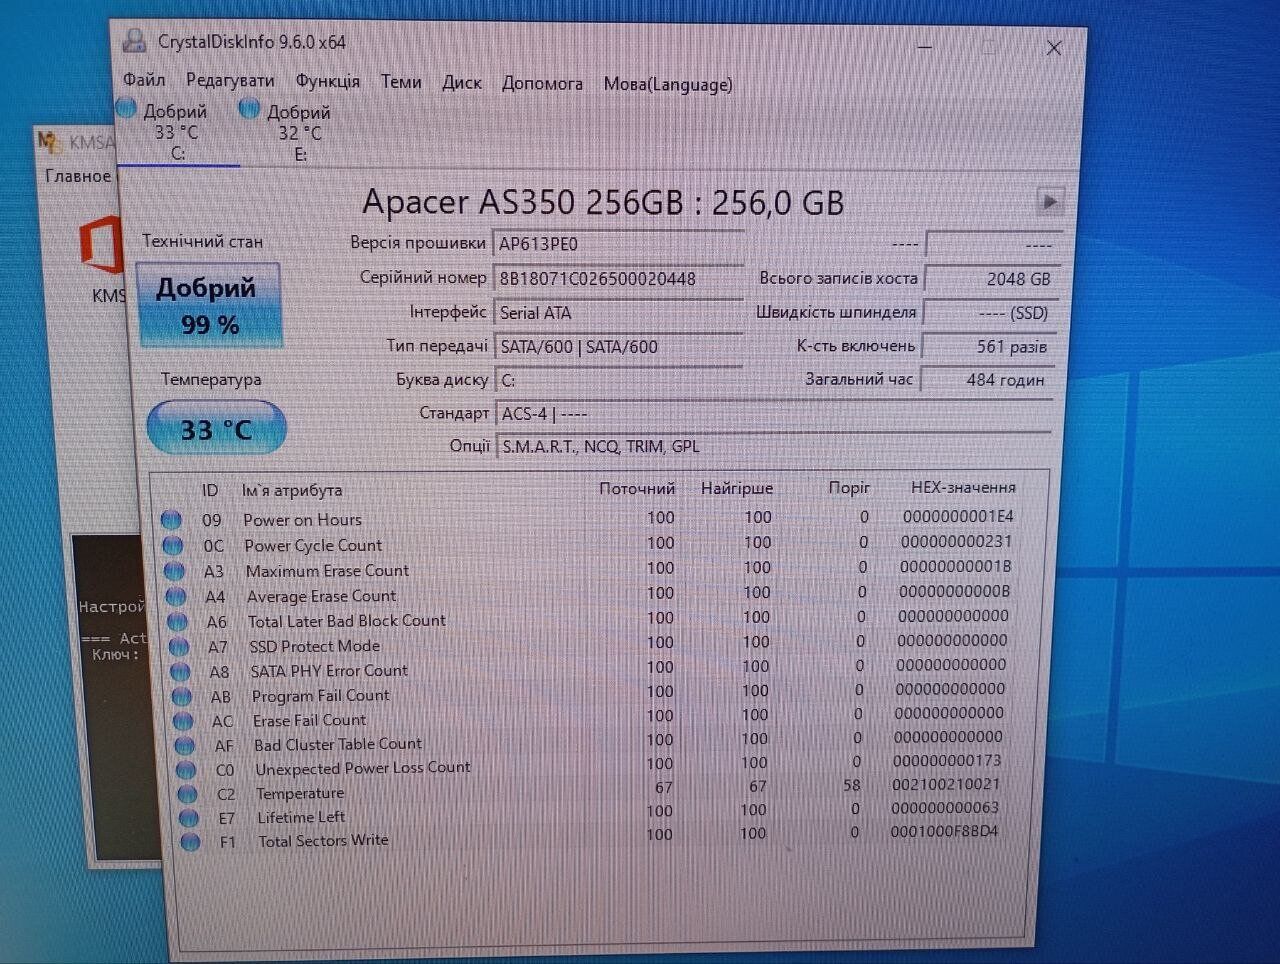Screen dimensions: 1280x964
Task: Click the Найгірше column header
Action: click(737, 488)
